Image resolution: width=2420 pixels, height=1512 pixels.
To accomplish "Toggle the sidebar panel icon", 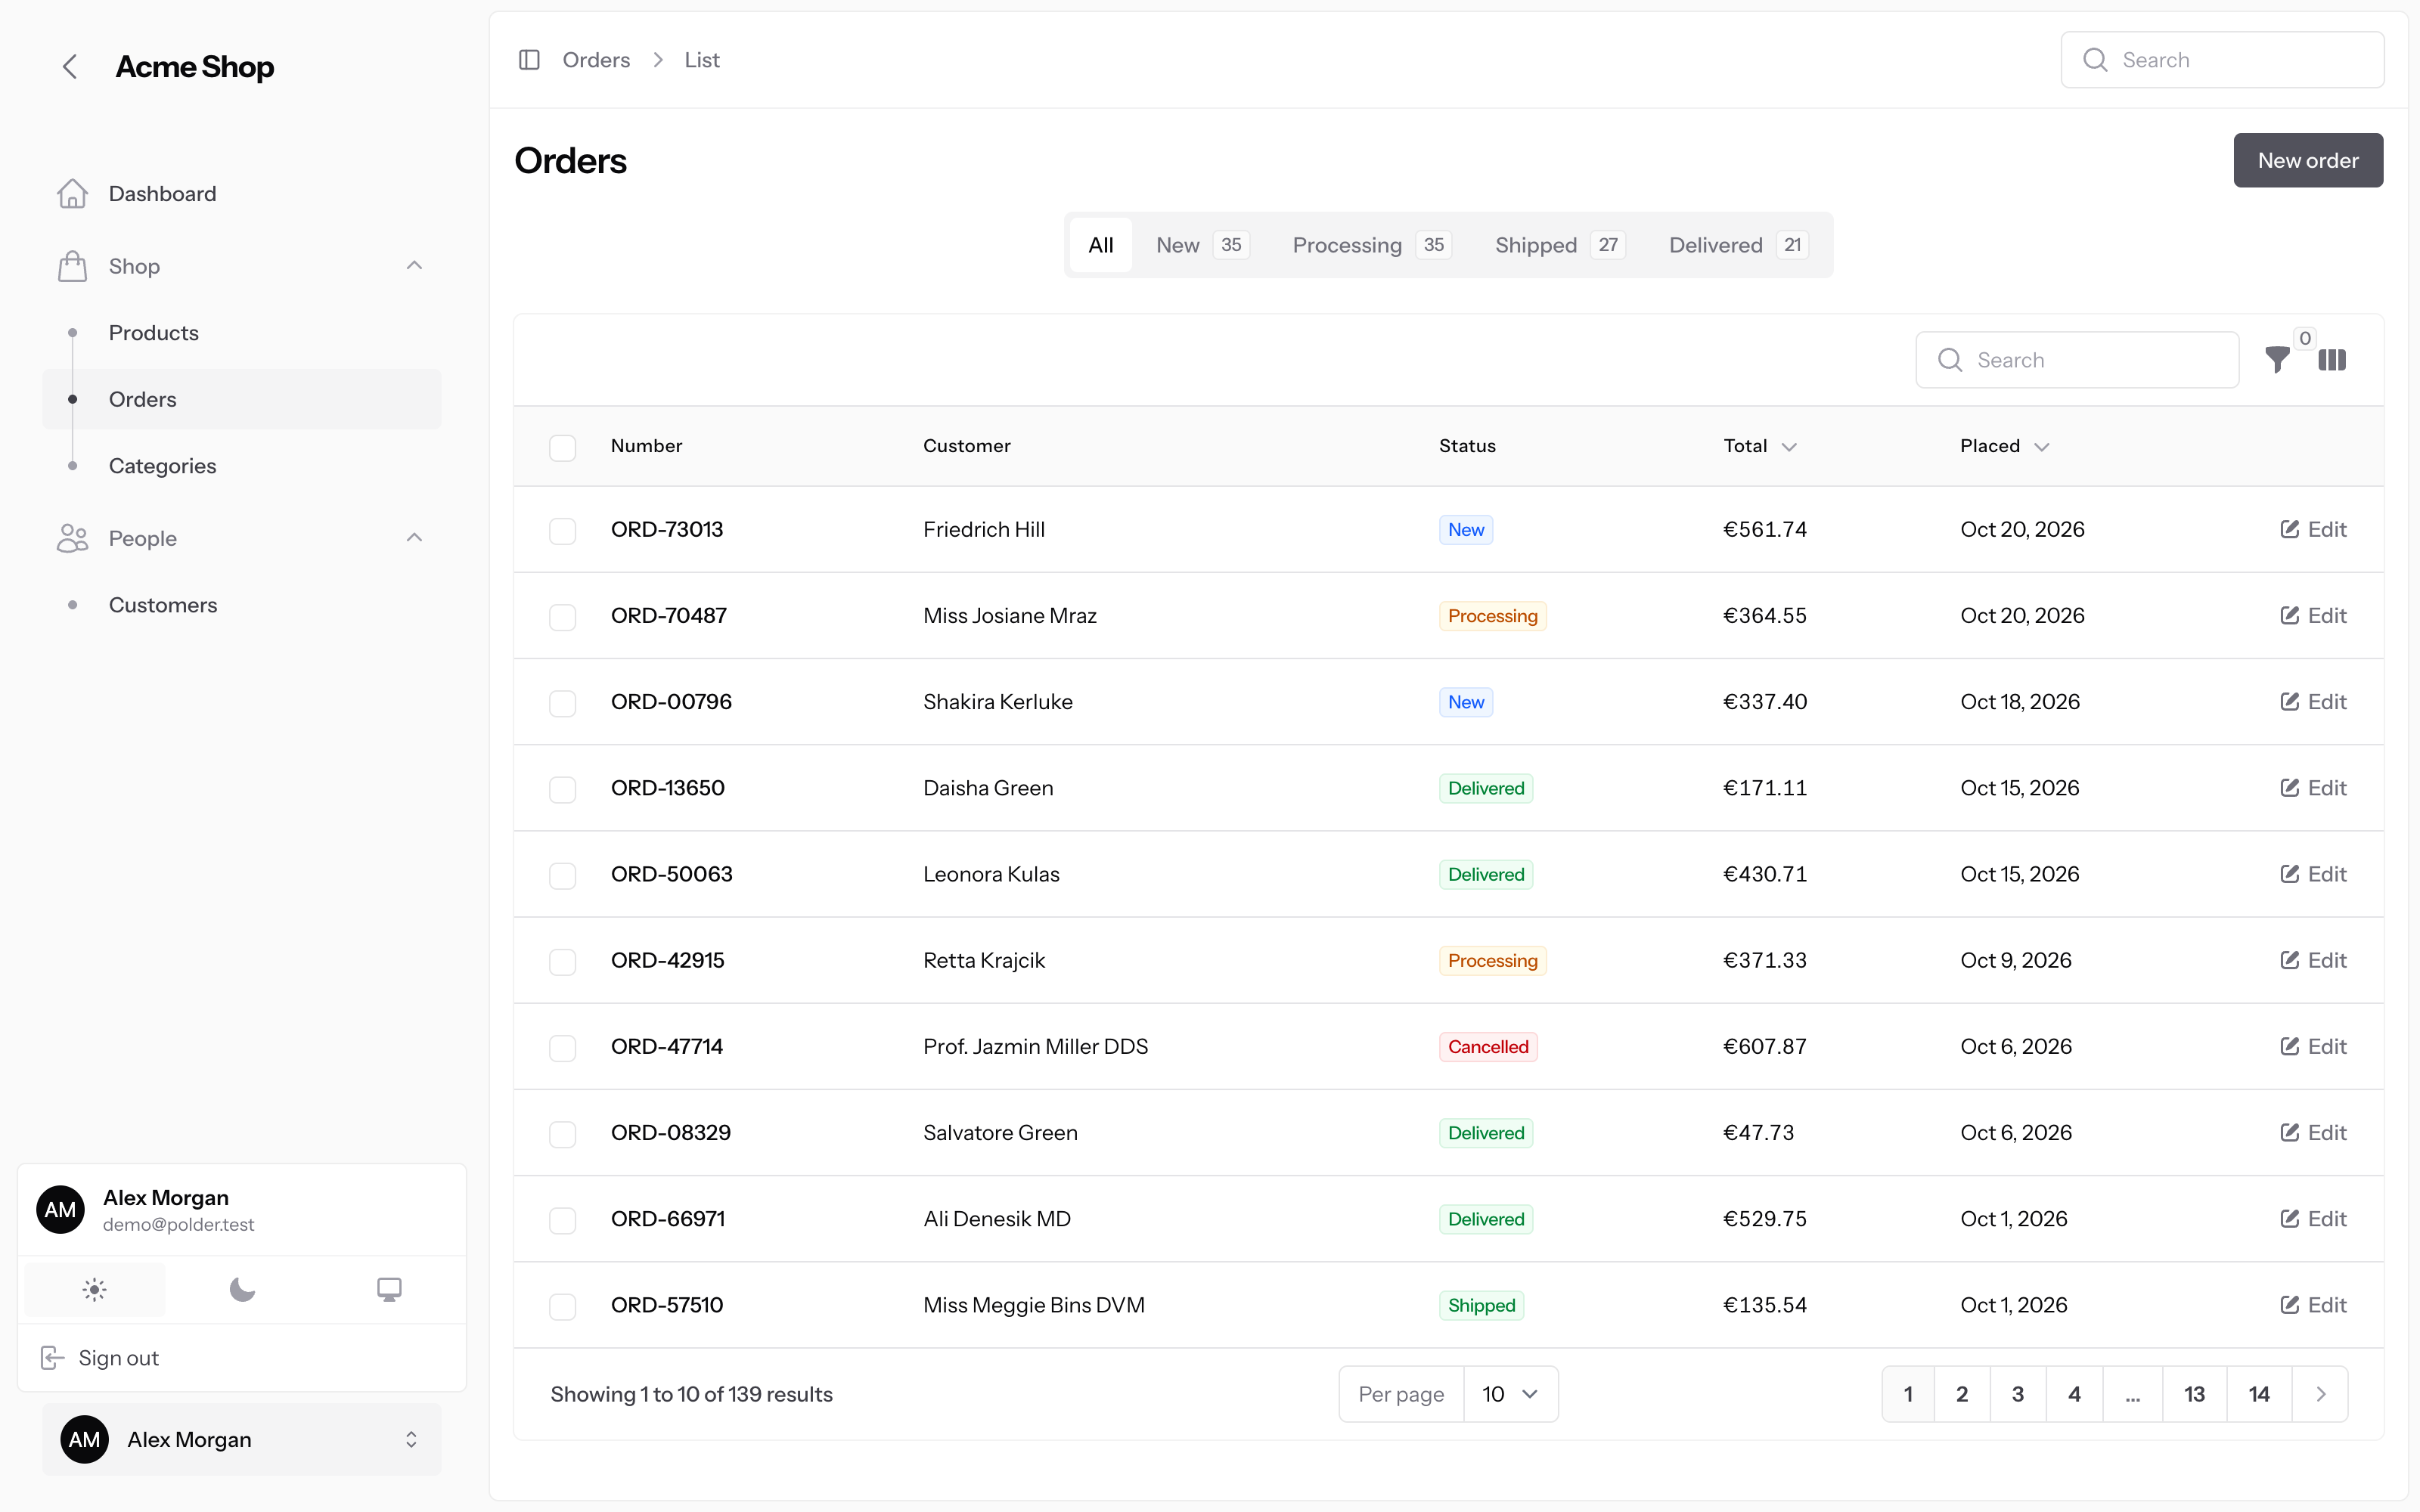I will tap(529, 60).
